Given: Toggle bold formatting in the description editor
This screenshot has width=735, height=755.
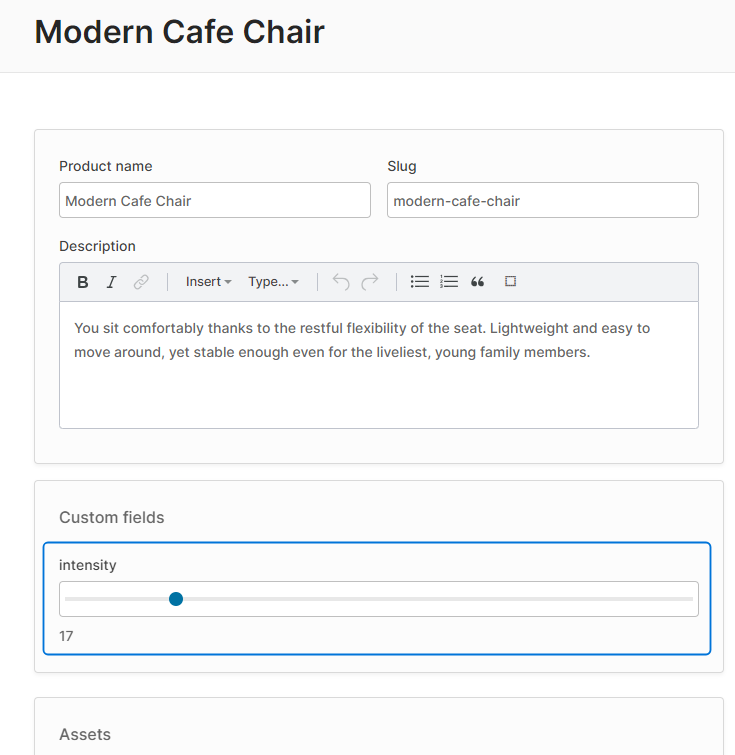Looking at the screenshot, I should pyautogui.click(x=83, y=282).
